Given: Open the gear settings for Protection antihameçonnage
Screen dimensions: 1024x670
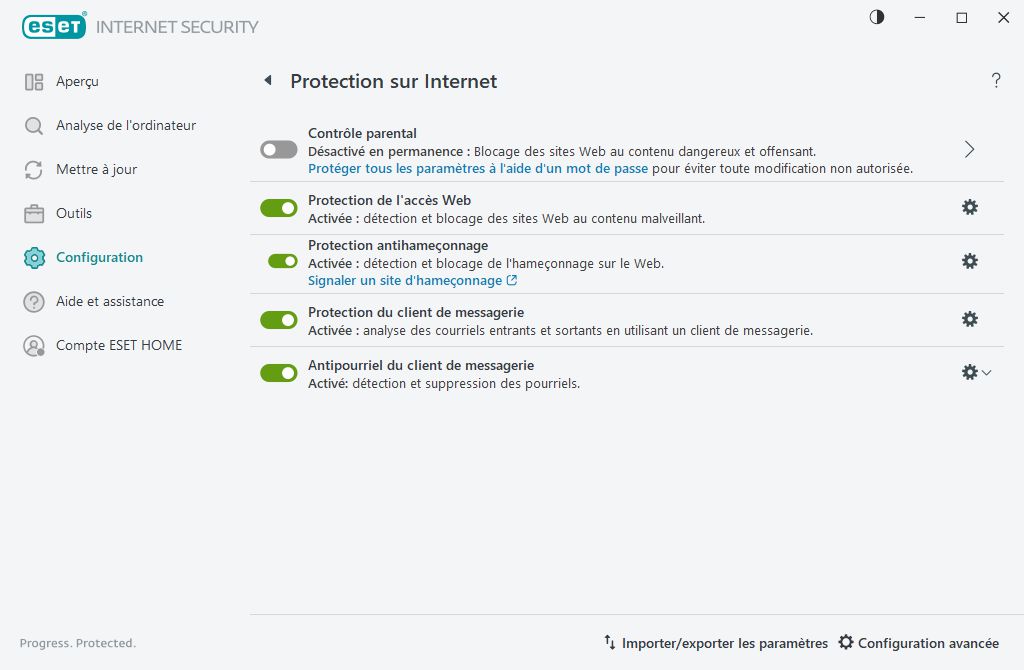Looking at the screenshot, I should coord(969,261).
